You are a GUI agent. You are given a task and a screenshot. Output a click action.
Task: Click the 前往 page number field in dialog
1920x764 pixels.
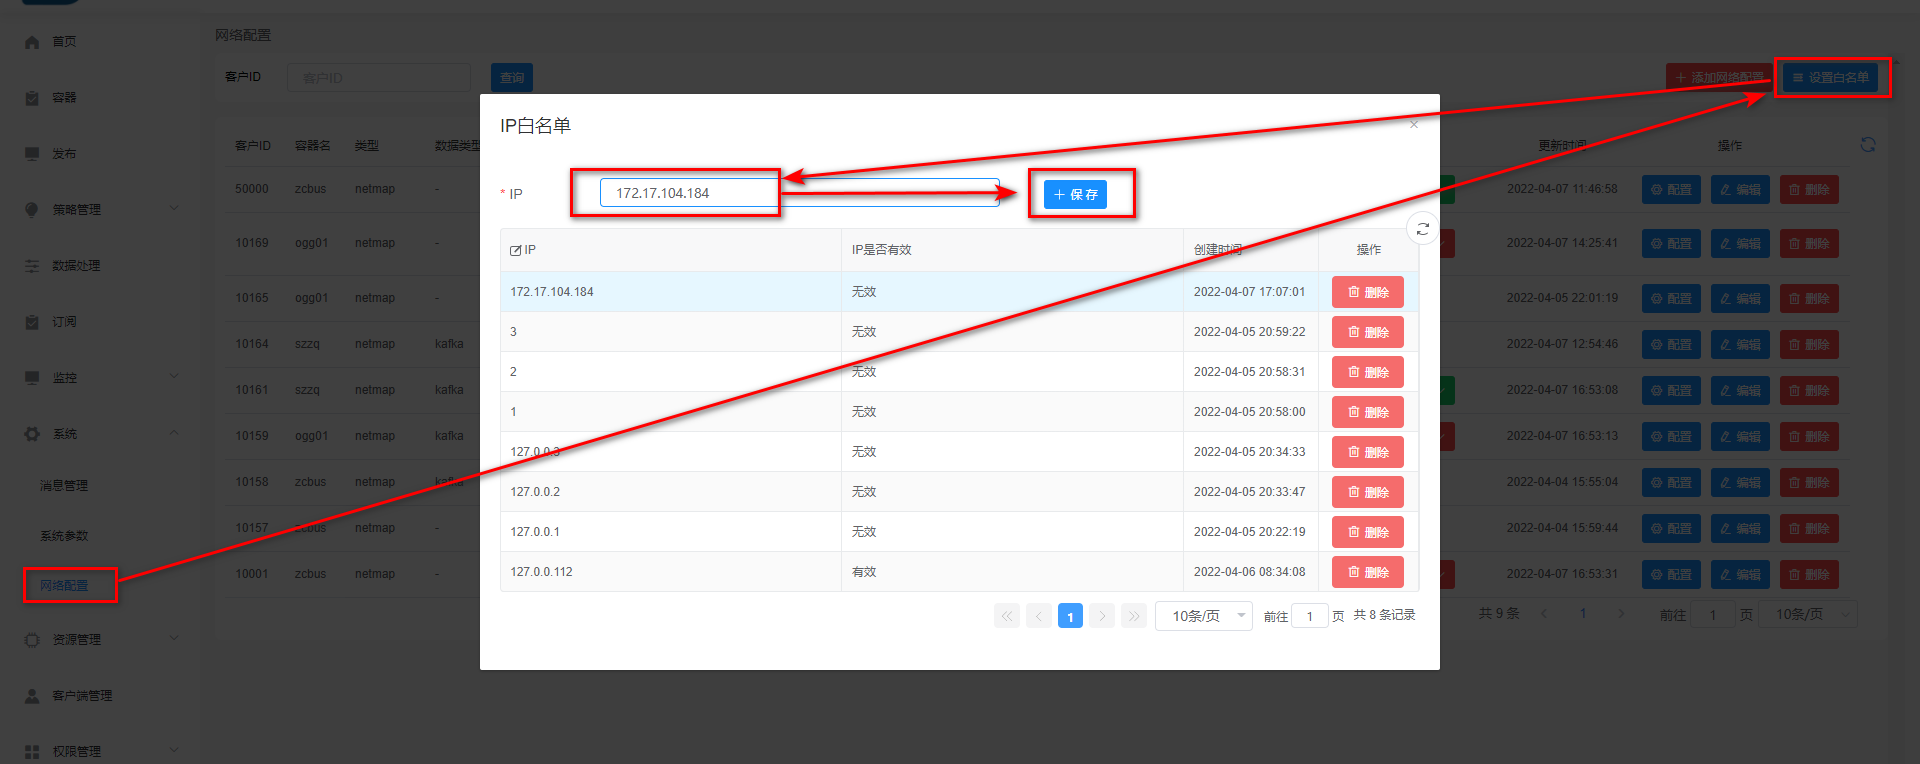click(x=1309, y=616)
